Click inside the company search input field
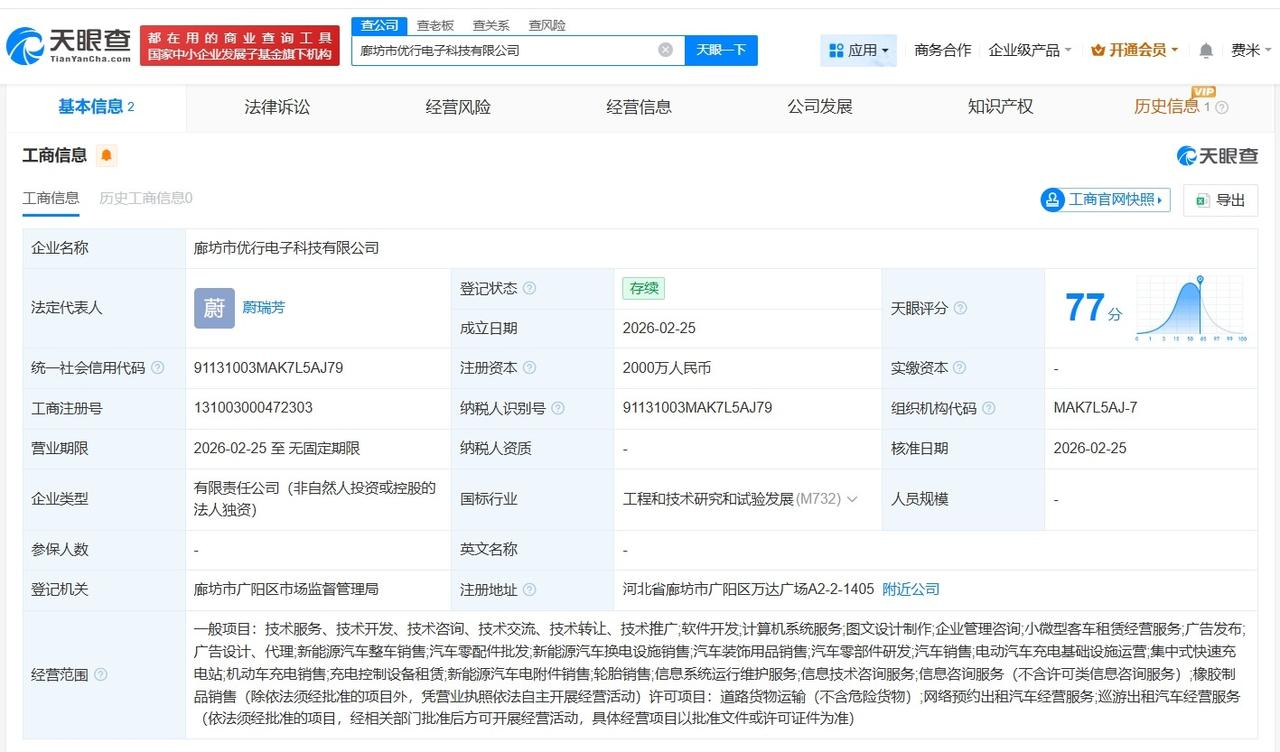The height and width of the screenshot is (752, 1280). click(x=500, y=49)
